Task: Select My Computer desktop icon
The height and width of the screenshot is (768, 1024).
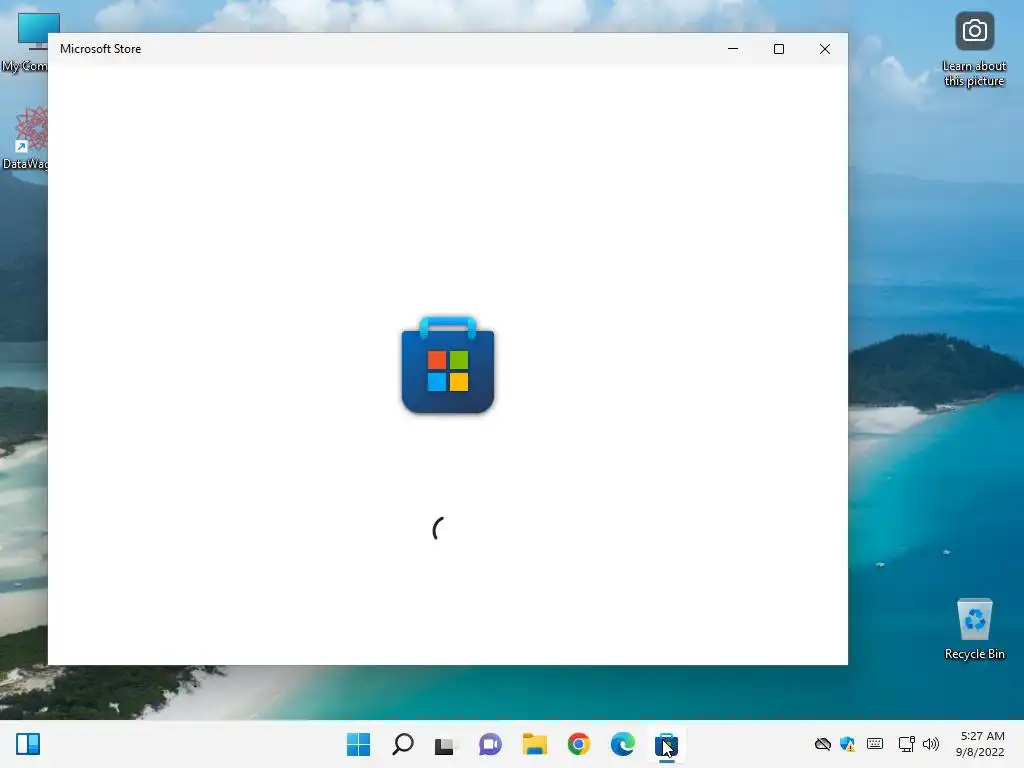Action: (24, 42)
